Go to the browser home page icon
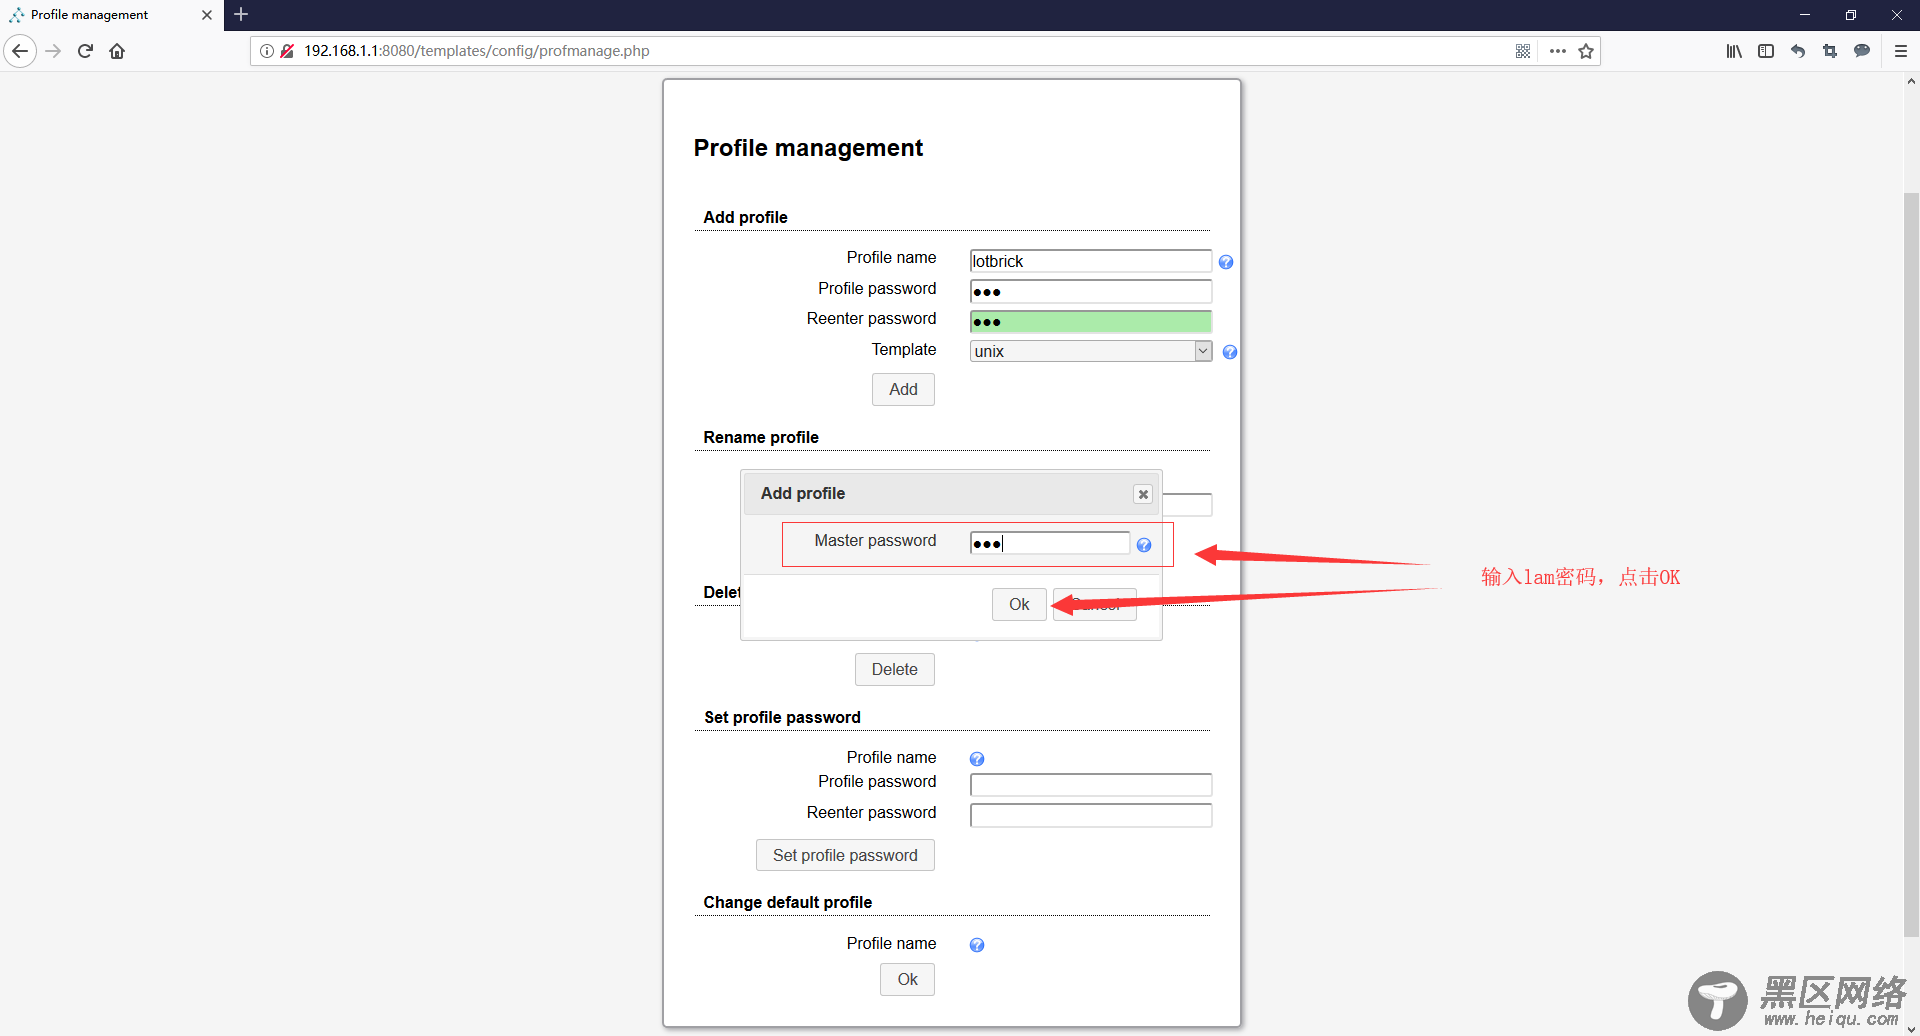Image resolution: width=1920 pixels, height=1036 pixels. 117,51
